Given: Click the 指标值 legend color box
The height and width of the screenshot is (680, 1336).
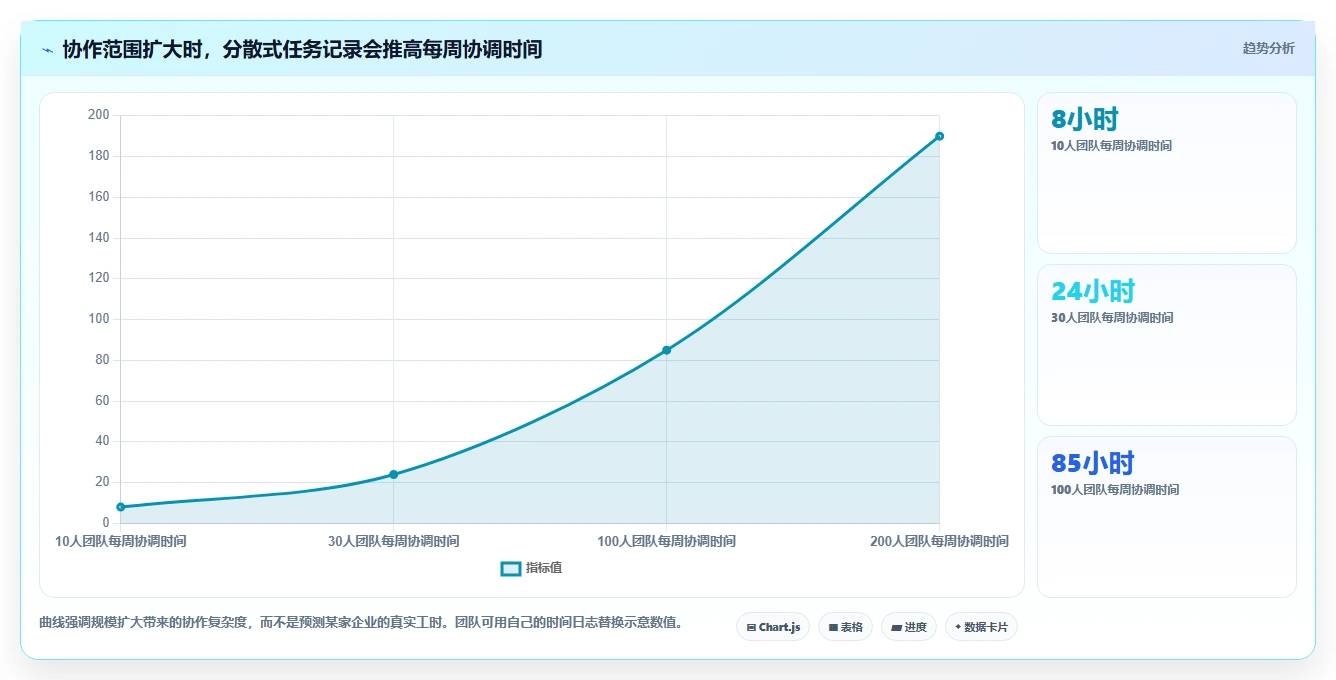Looking at the screenshot, I should (511, 568).
